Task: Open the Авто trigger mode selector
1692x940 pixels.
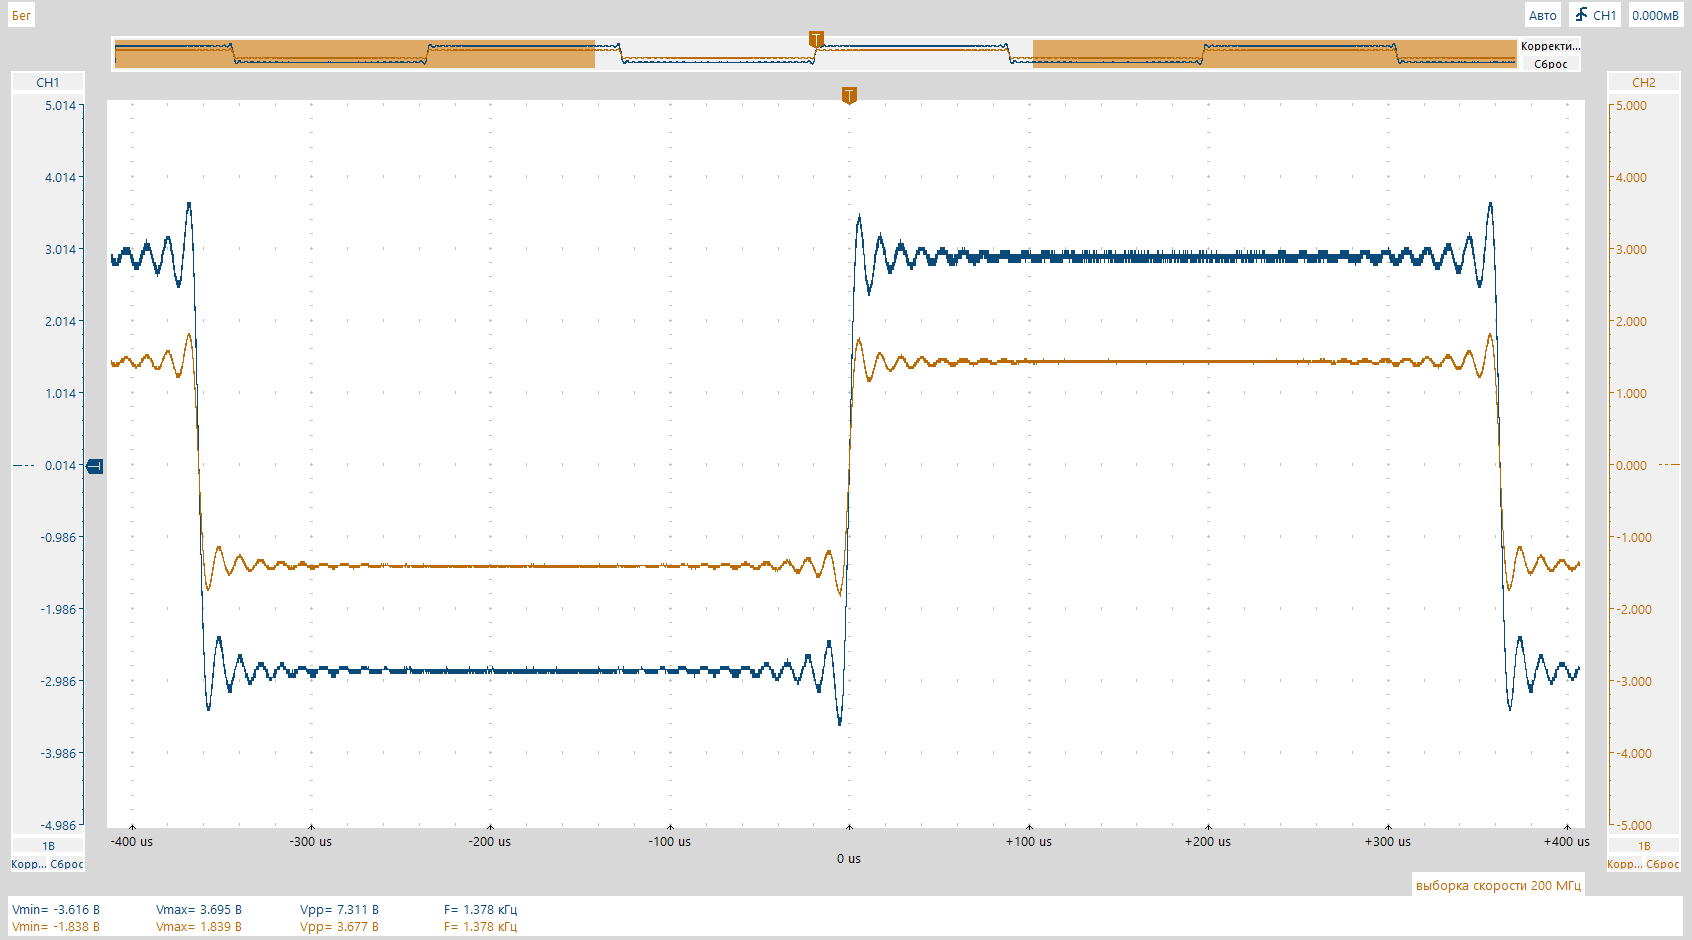Action: click(x=1542, y=15)
